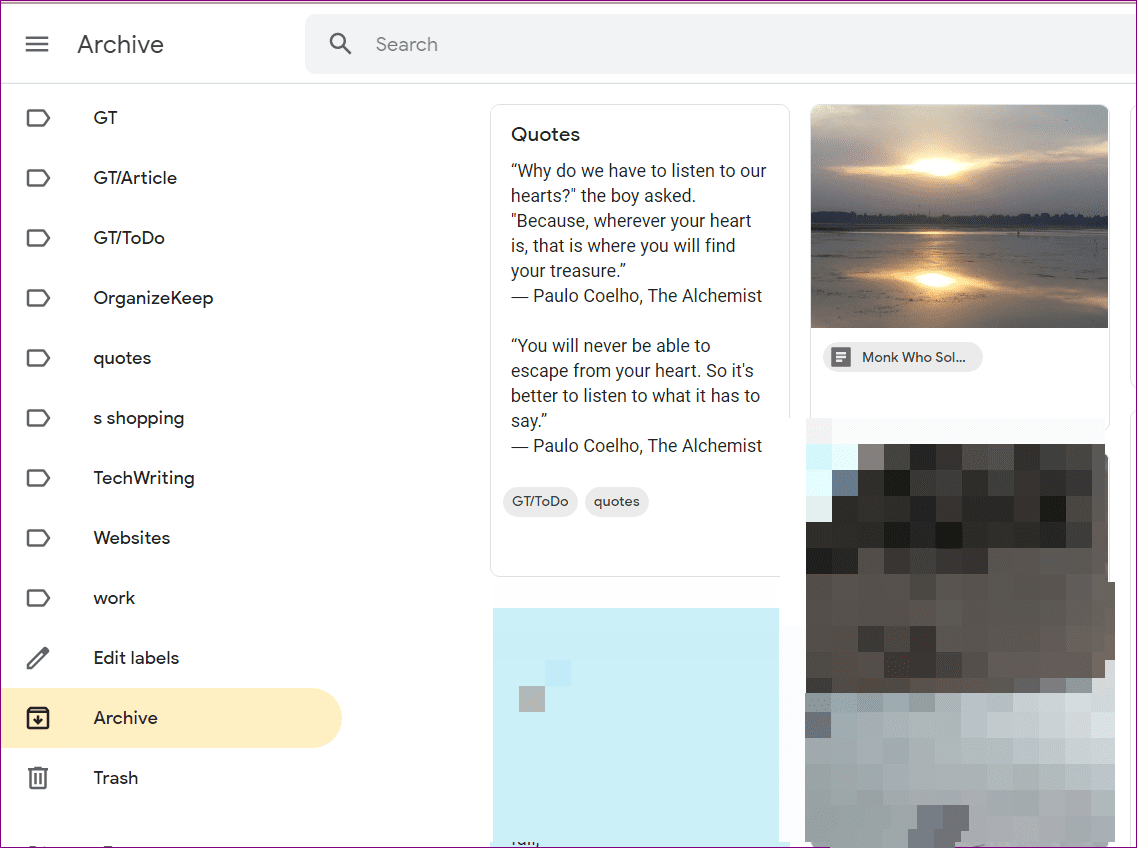Click the quotes chip on Quotes note
Screen dimensions: 1137x848
(616, 501)
